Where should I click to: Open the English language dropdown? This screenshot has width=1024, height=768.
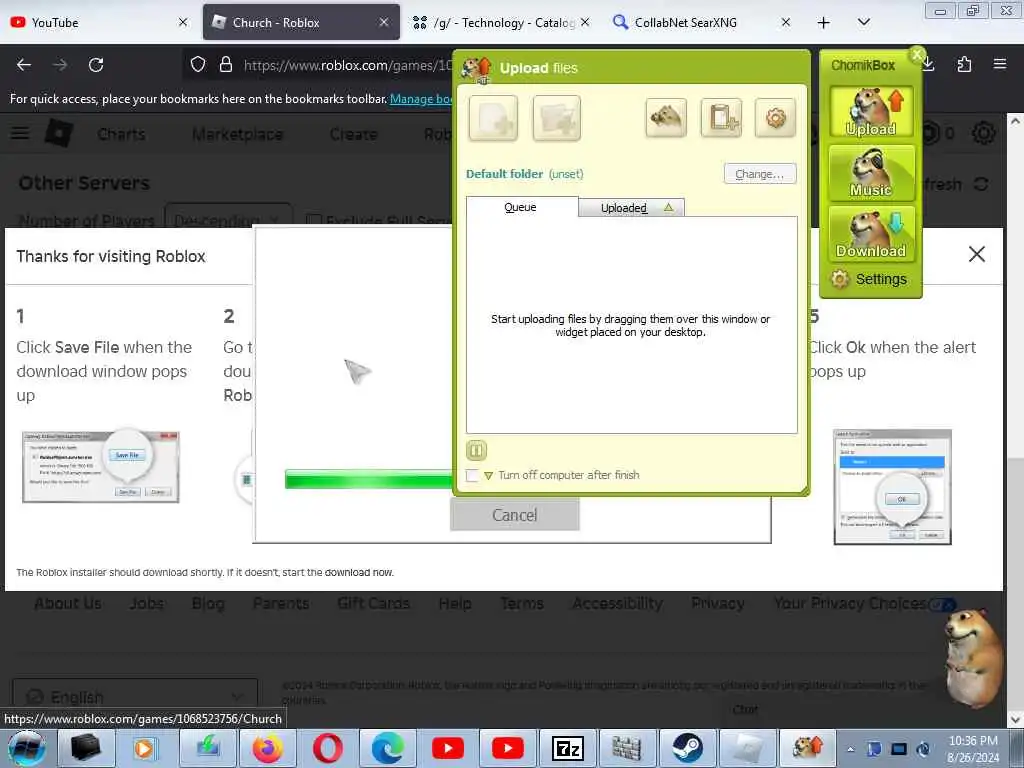point(135,696)
